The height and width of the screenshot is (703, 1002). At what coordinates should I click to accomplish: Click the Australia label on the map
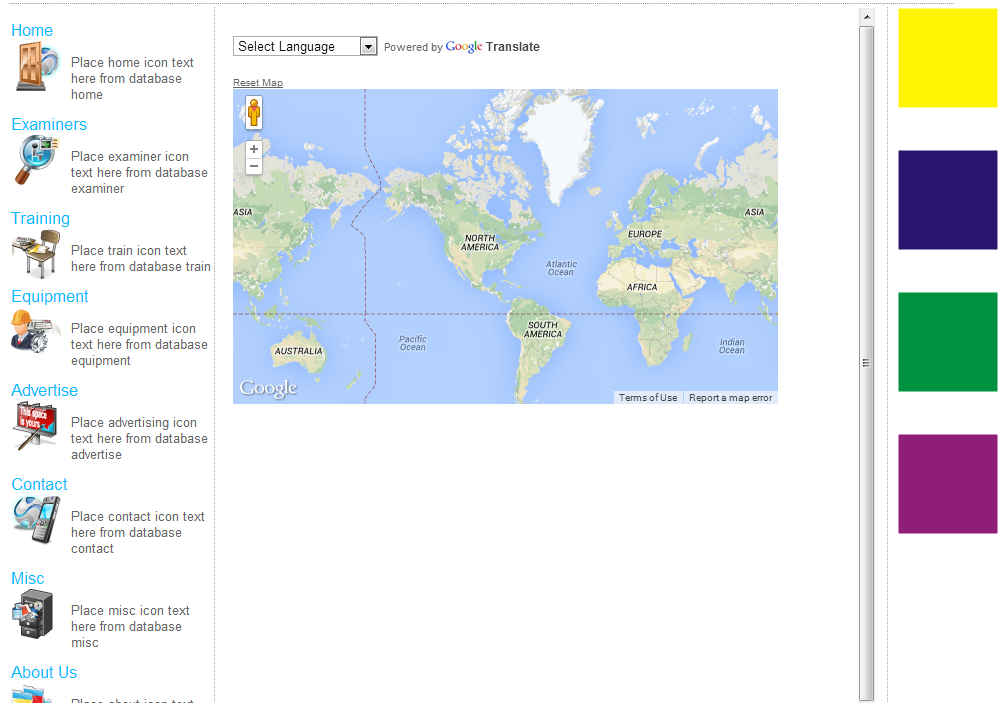point(298,351)
